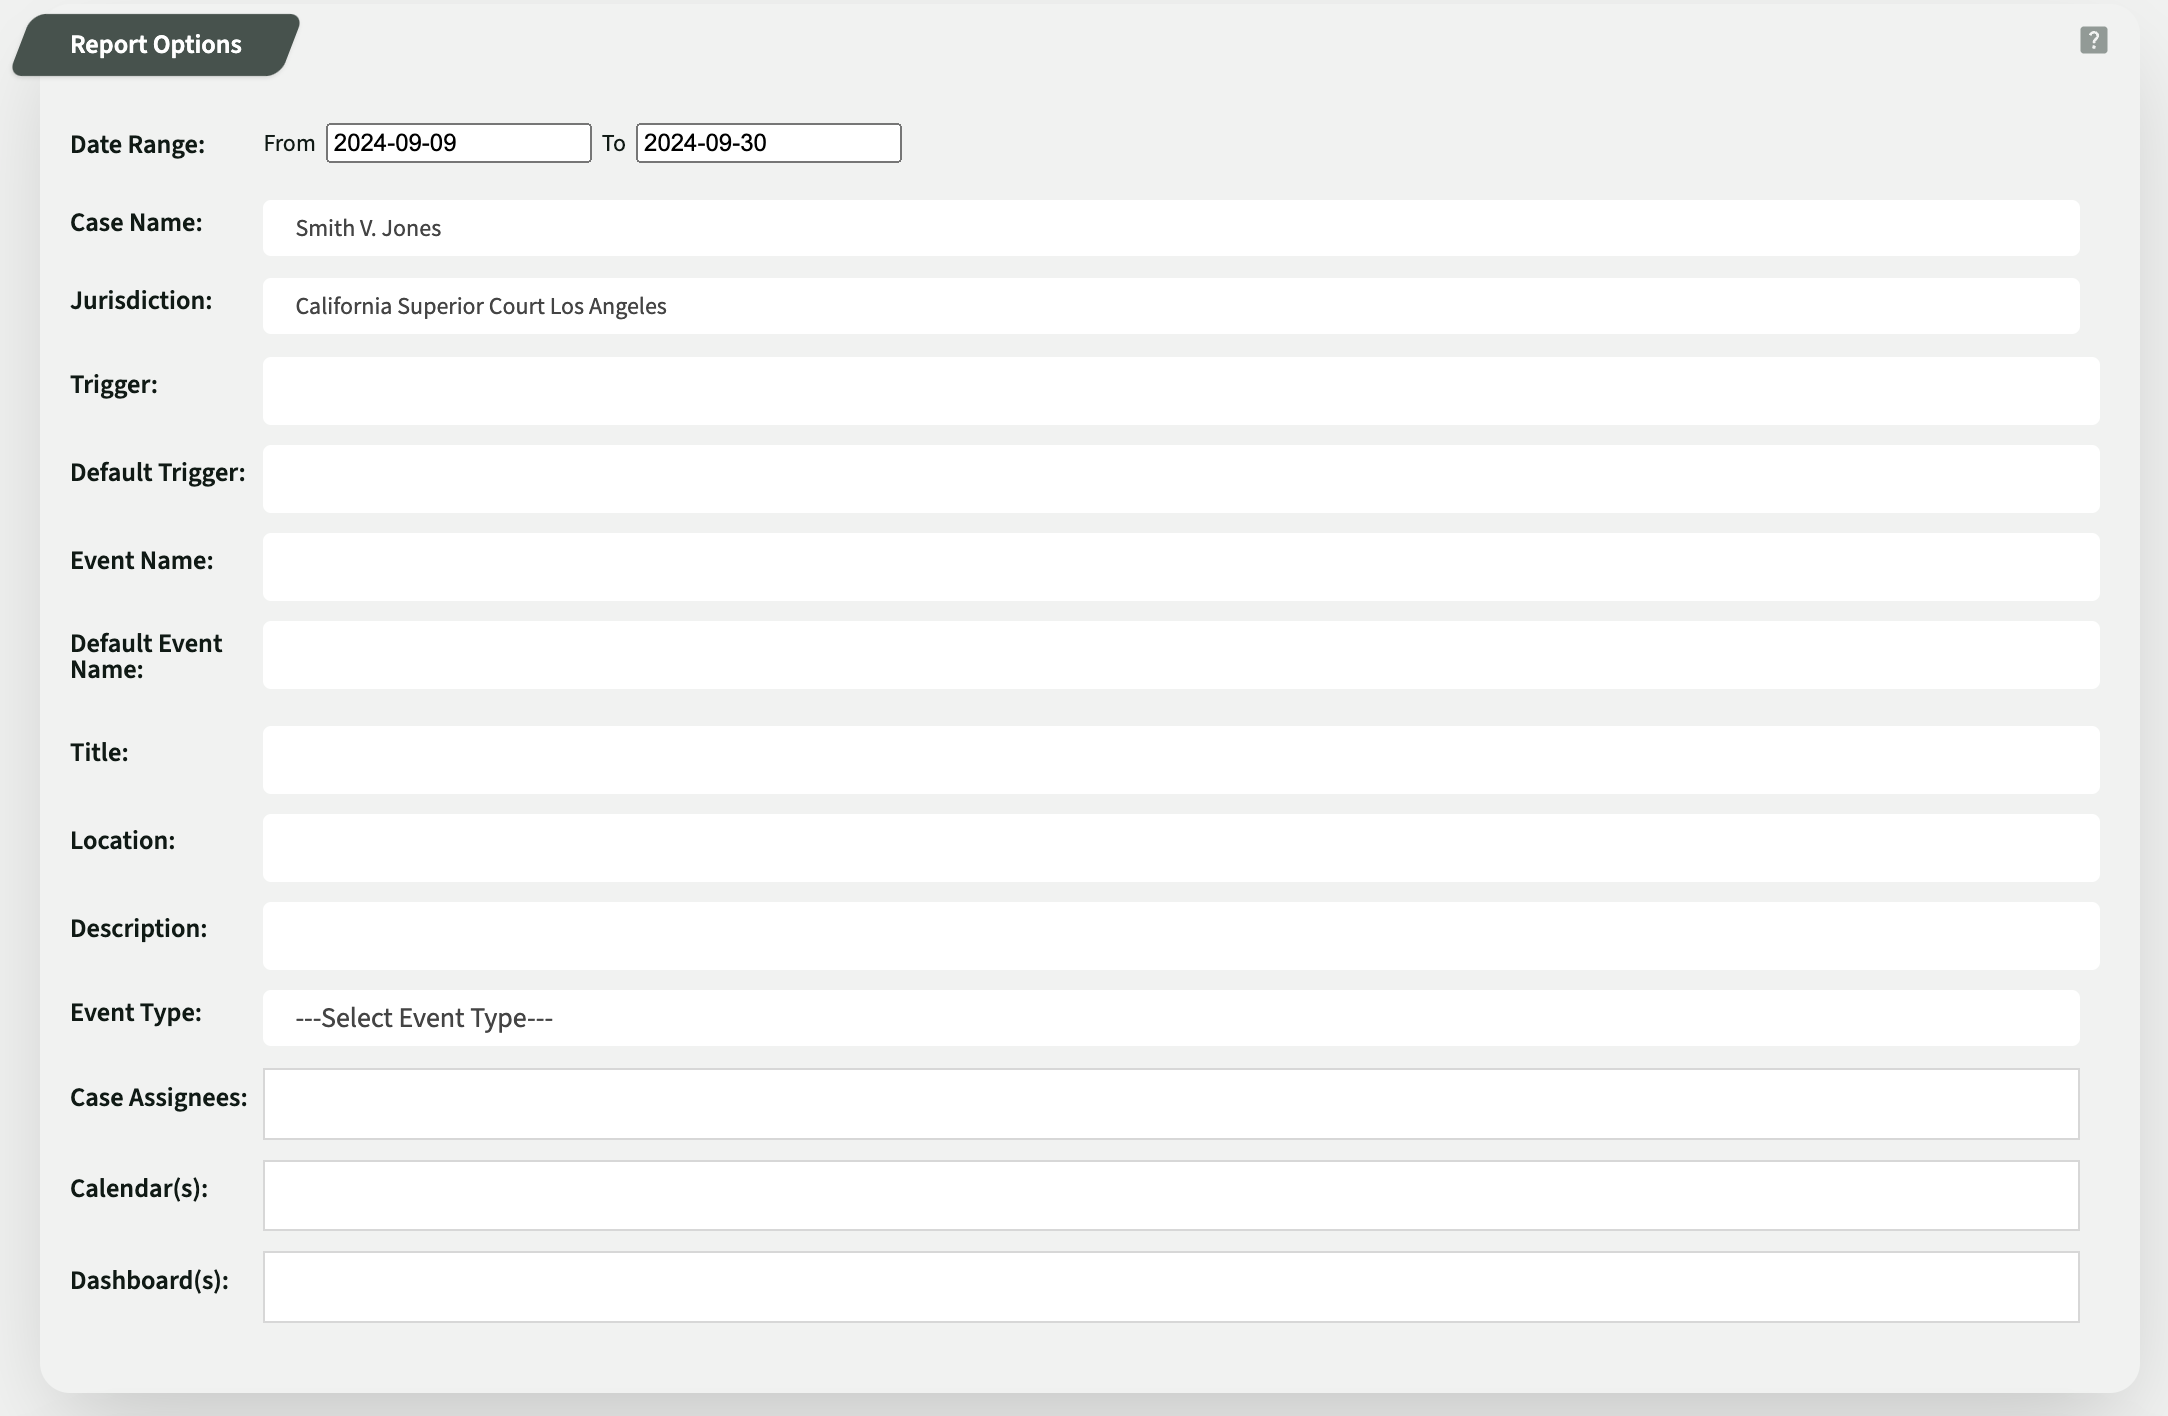Focus the Dashboard(s) selection box
The width and height of the screenshot is (2168, 1416).
tap(1171, 1287)
